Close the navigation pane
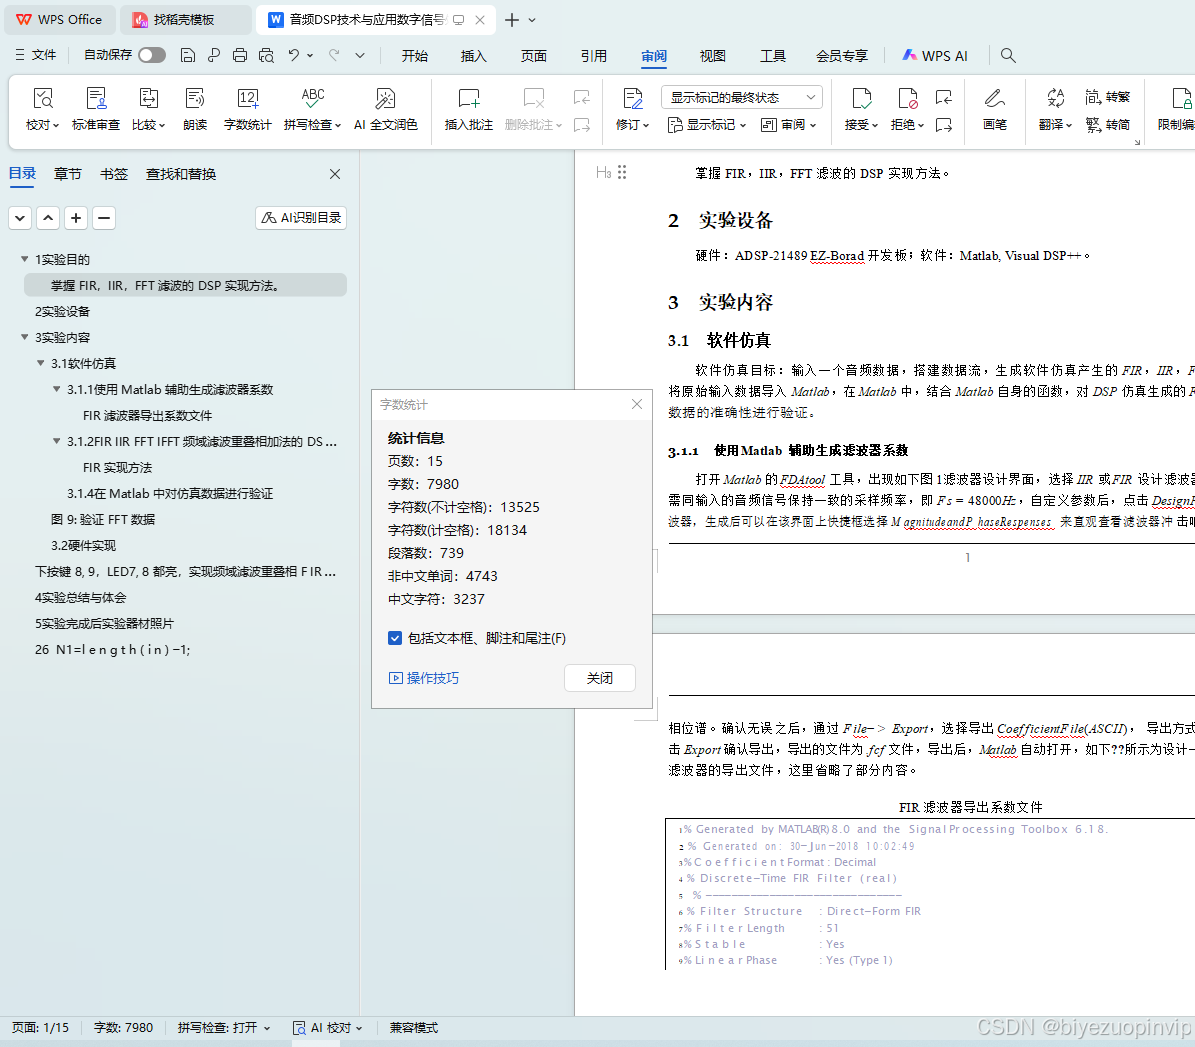 click(335, 174)
